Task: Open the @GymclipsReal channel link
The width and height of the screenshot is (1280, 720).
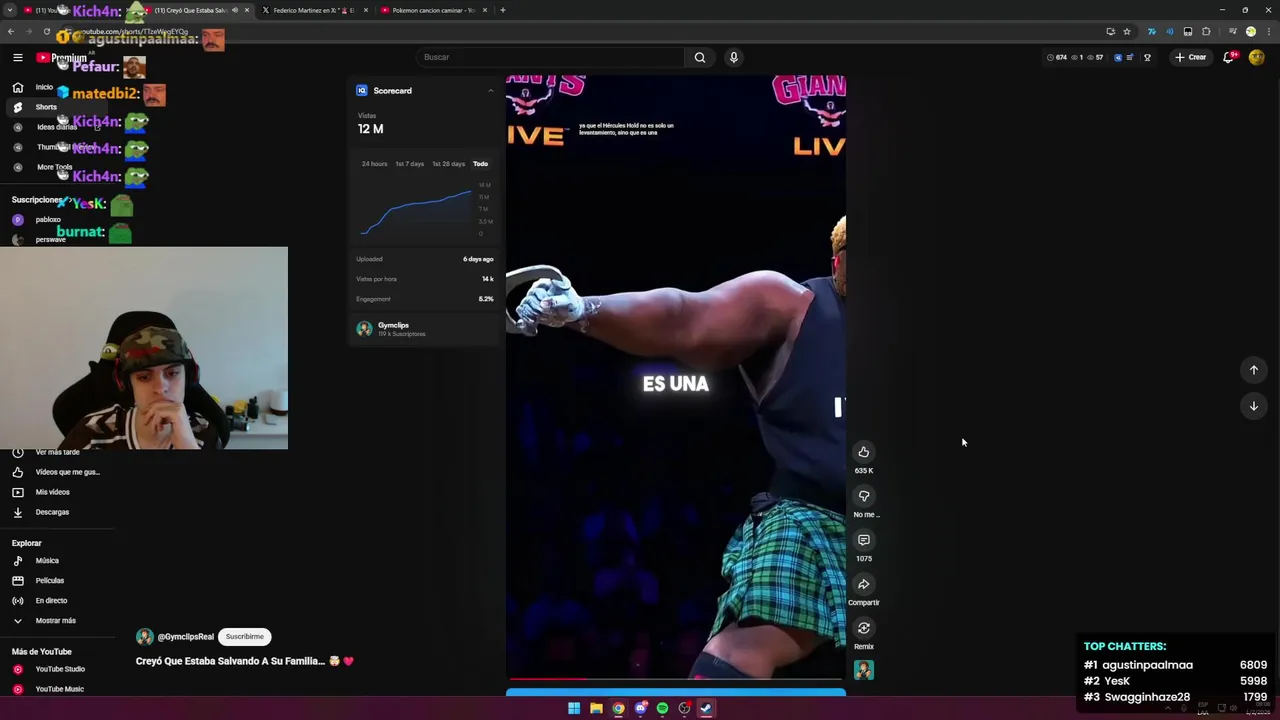Action: (185, 637)
